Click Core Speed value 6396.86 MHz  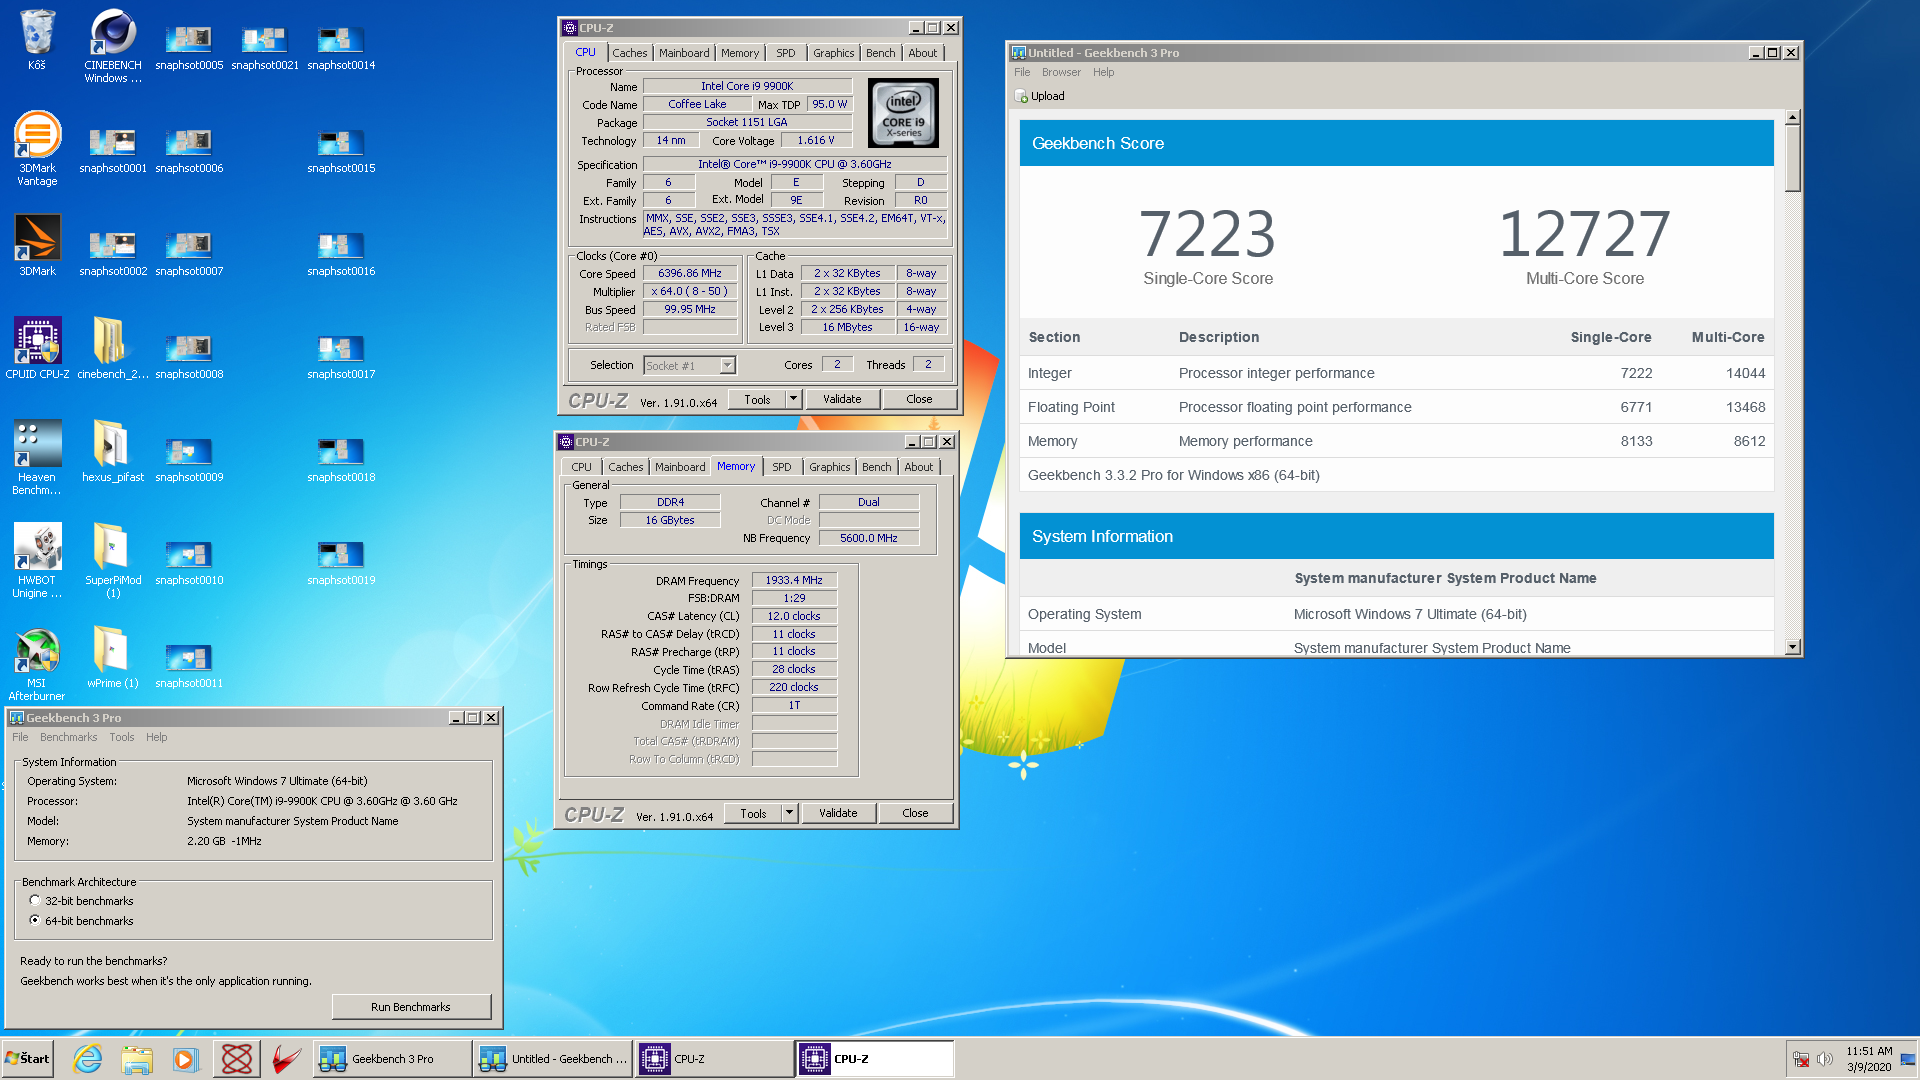(x=690, y=273)
